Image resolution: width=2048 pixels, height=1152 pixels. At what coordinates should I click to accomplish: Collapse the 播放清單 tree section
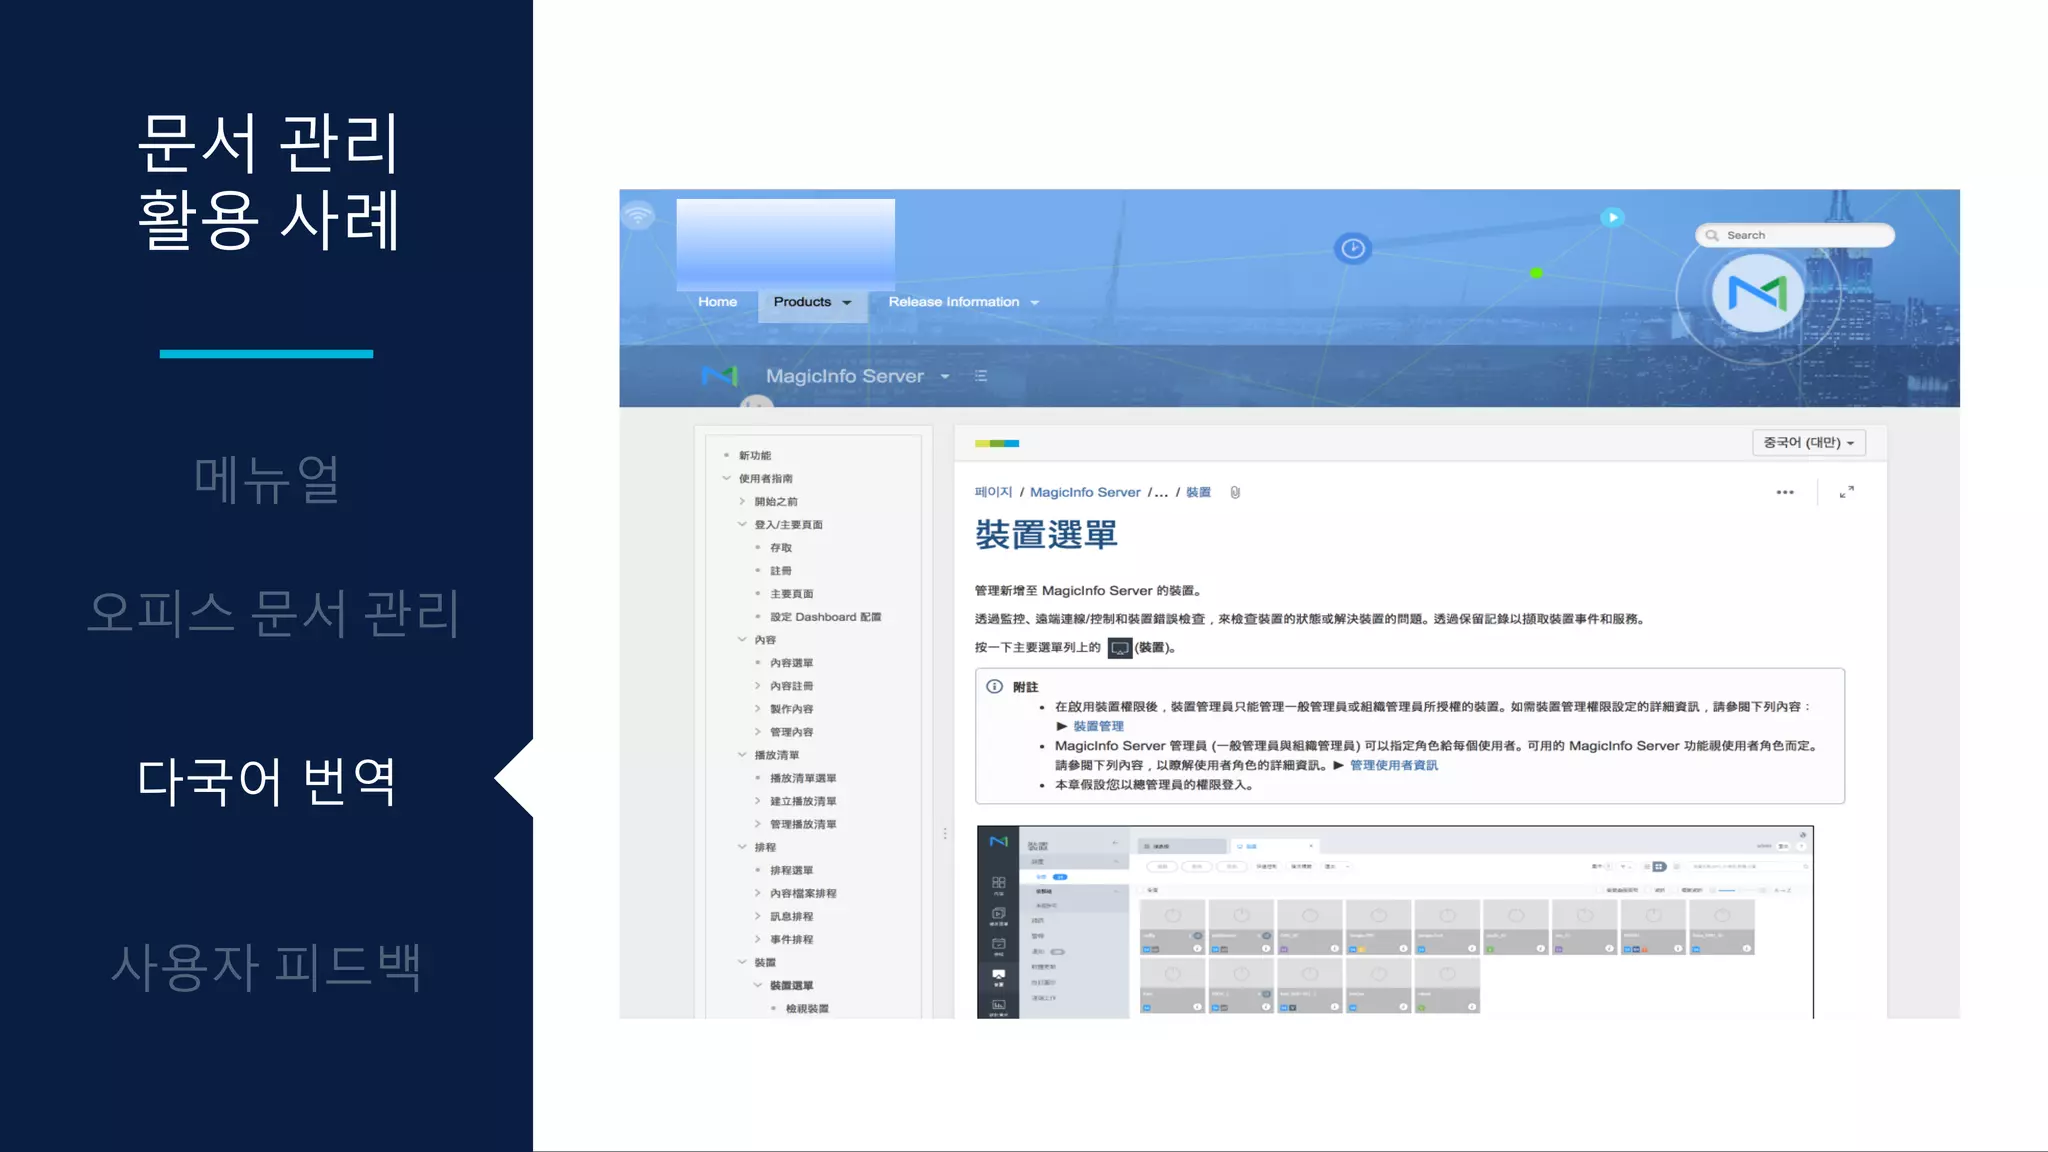(x=742, y=755)
